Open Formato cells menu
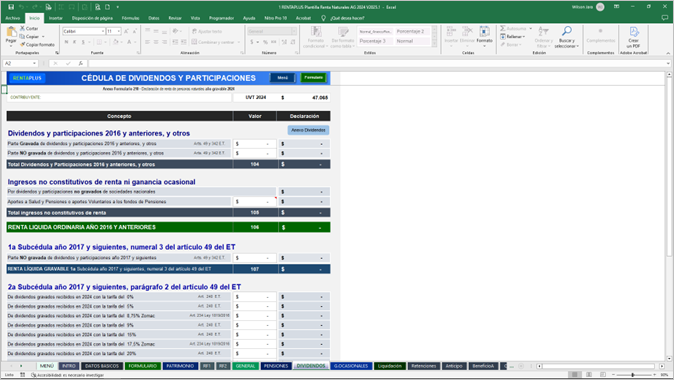Screen dimensions: 674x380 click(x=484, y=35)
